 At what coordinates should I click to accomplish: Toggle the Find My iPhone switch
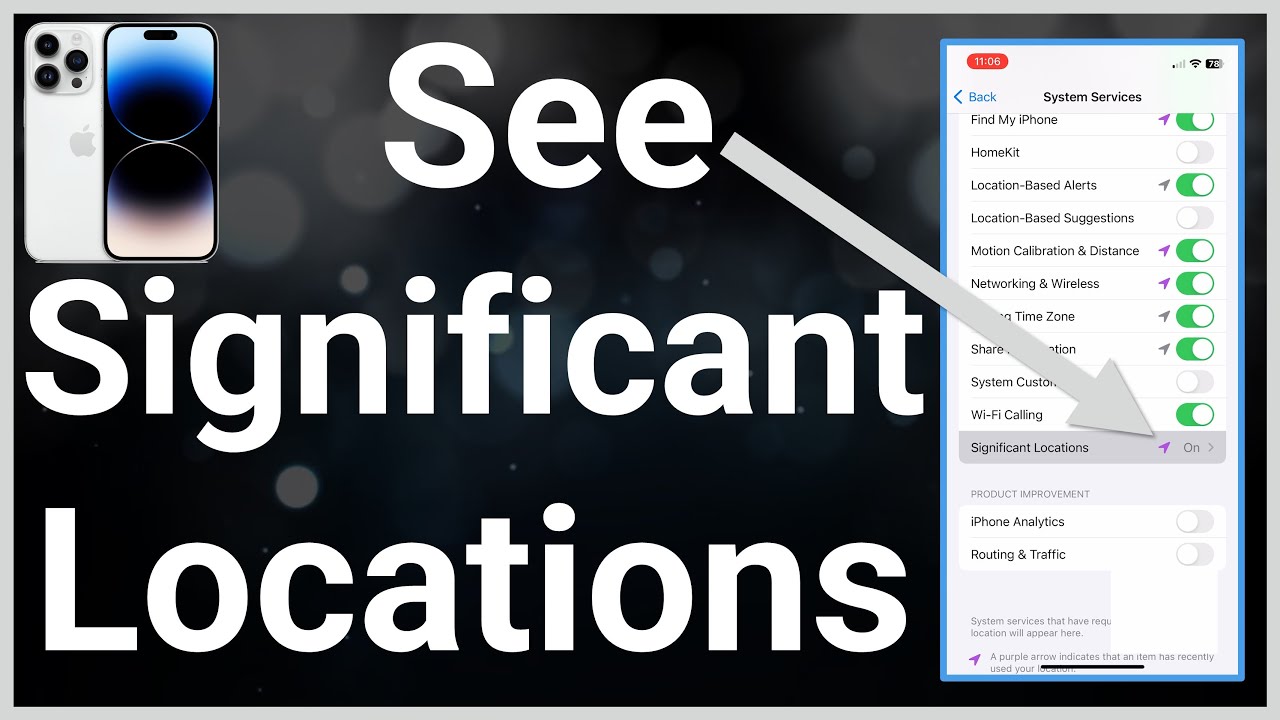pos(1195,120)
